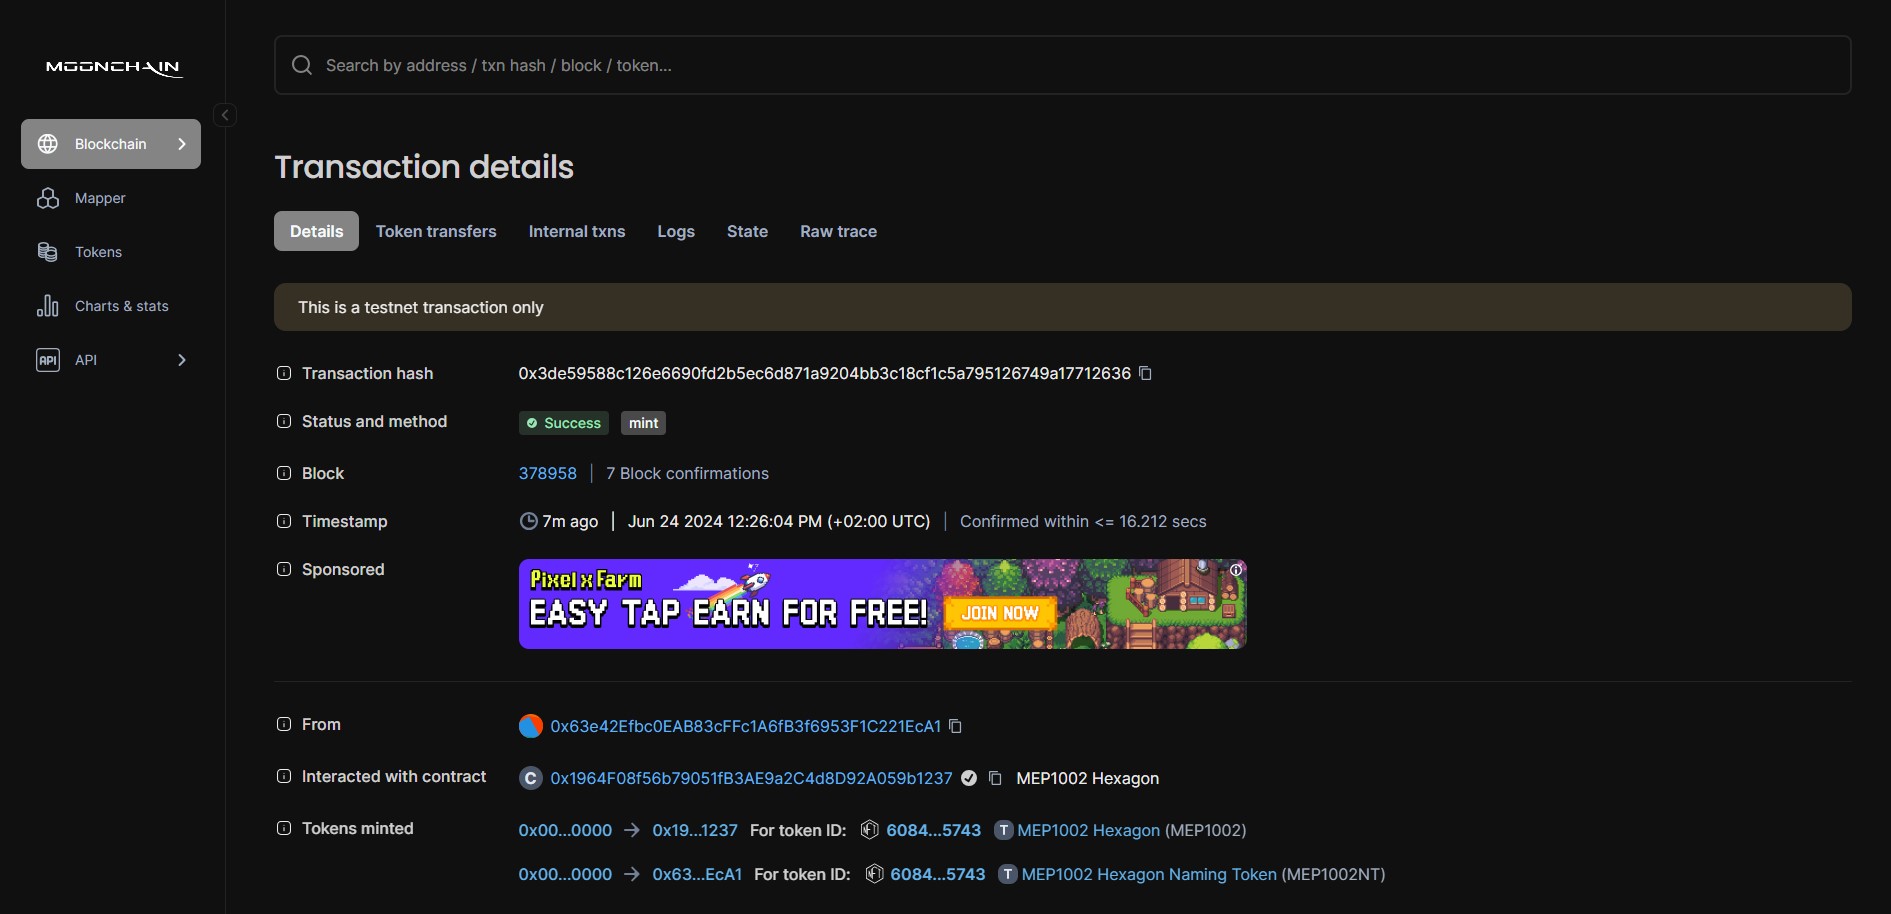This screenshot has height=914, width=1891.
Task: Click the JOIN NOW ad button
Action: (999, 613)
